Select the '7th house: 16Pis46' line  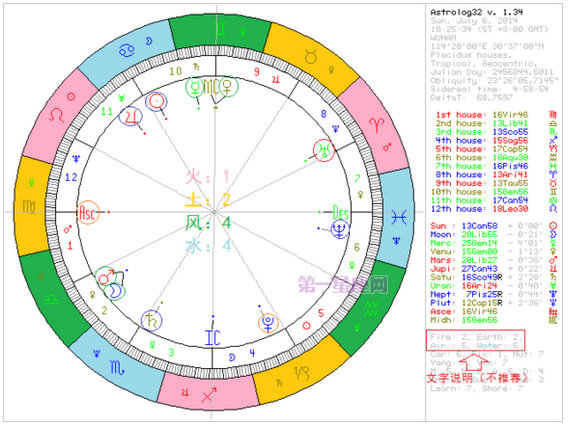pos(482,166)
